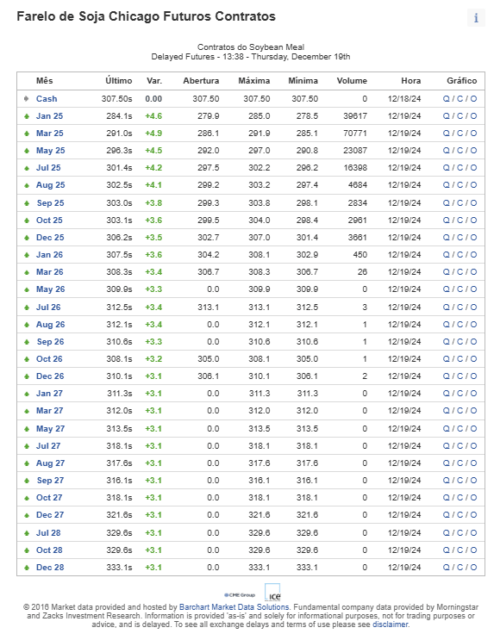Open the Jul 28 contract link
494x640 pixels.
click(48, 533)
